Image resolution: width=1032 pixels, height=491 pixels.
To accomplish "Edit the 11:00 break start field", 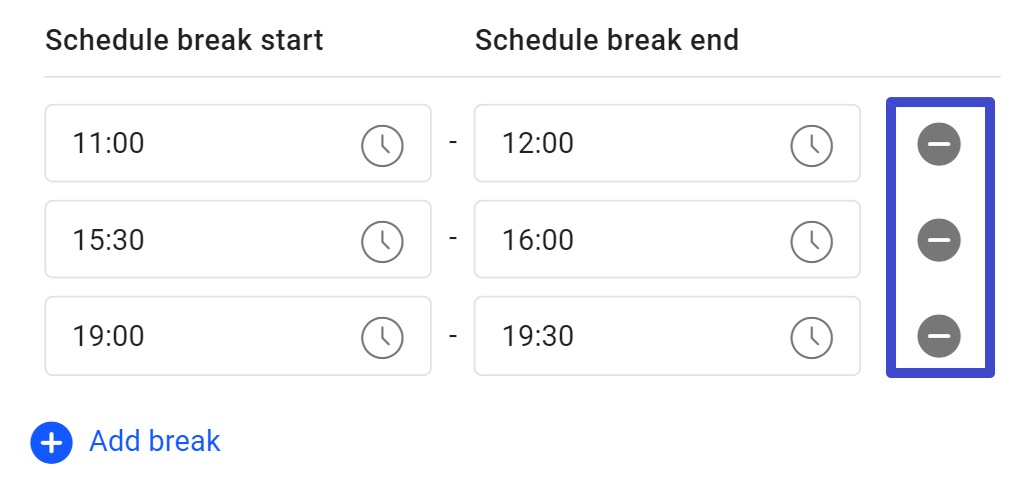I will click(x=238, y=143).
